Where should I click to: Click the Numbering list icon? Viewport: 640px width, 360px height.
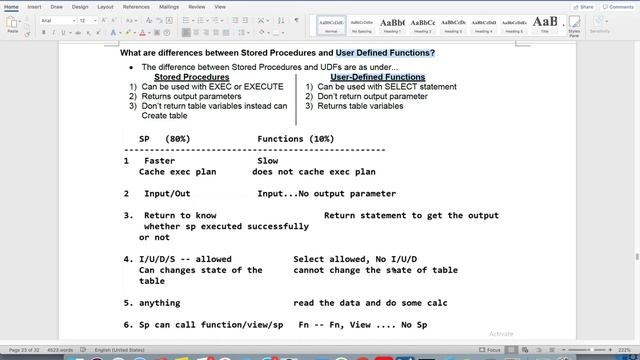pos(200,20)
